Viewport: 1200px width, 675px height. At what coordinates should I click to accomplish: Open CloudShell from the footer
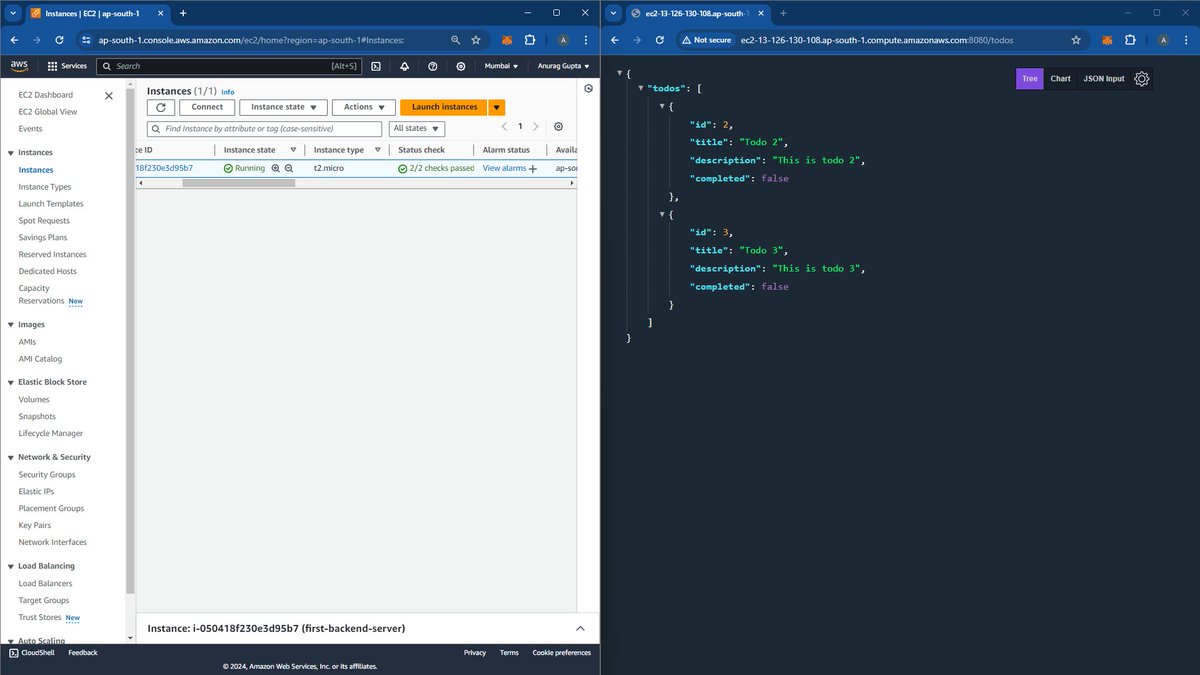(31, 653)
